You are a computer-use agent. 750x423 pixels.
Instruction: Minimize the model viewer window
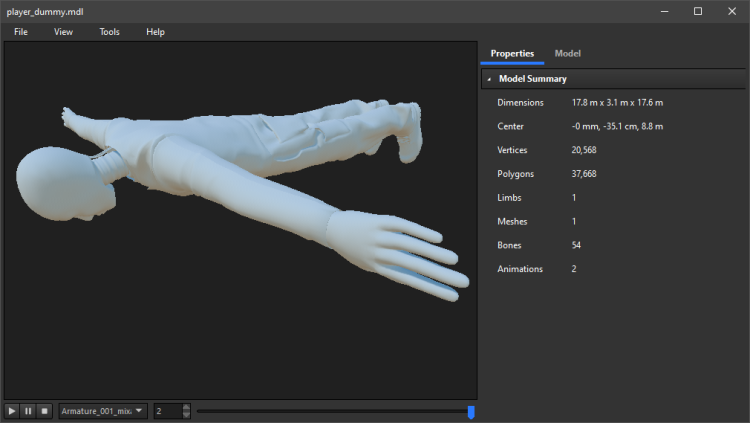pos(664,11)
